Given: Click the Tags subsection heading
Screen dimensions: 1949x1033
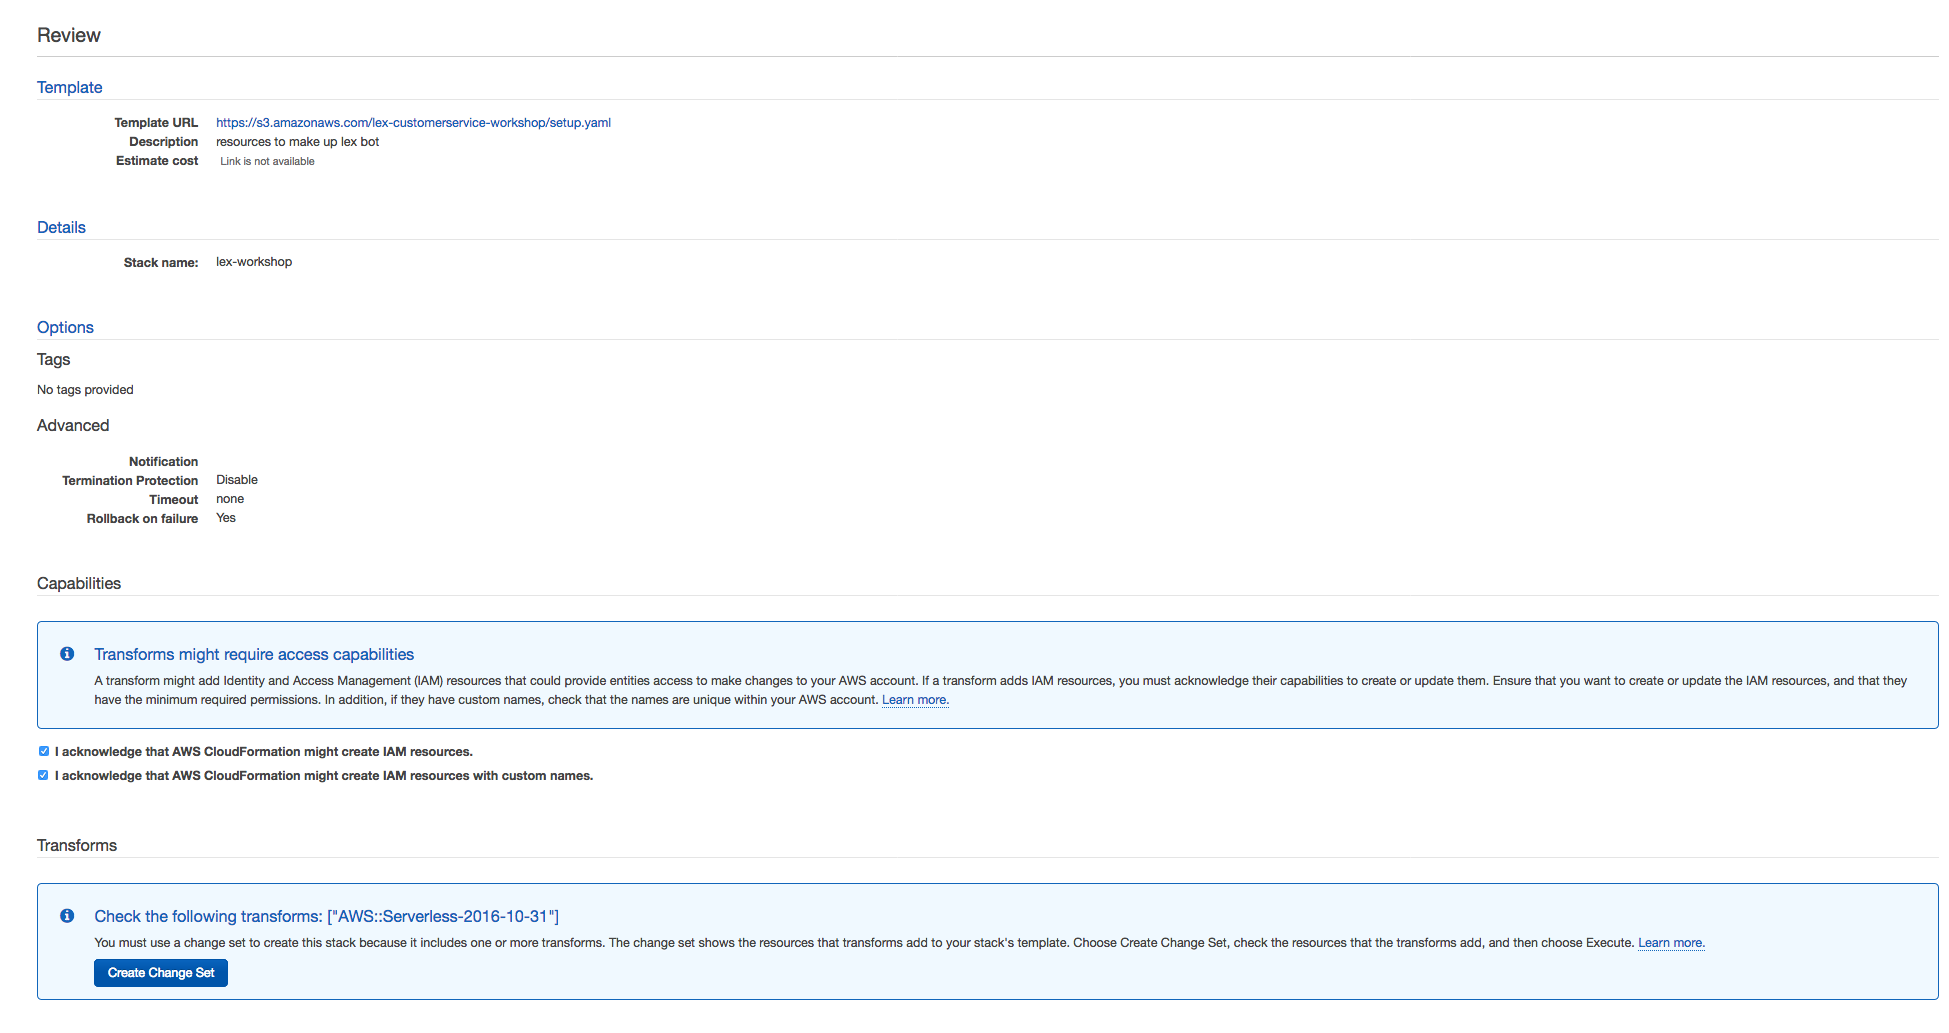Looking at the screenshot, I should pos(54,359).
